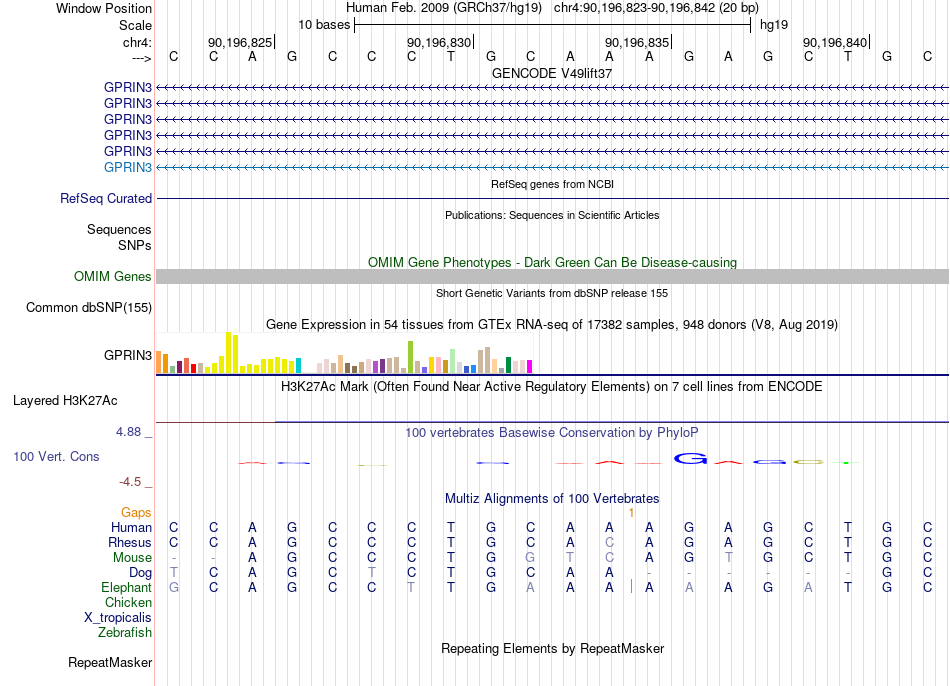Open the Layered H3K27Ac track label
Viewport: 950px width, 686px height.
point(65,401)
